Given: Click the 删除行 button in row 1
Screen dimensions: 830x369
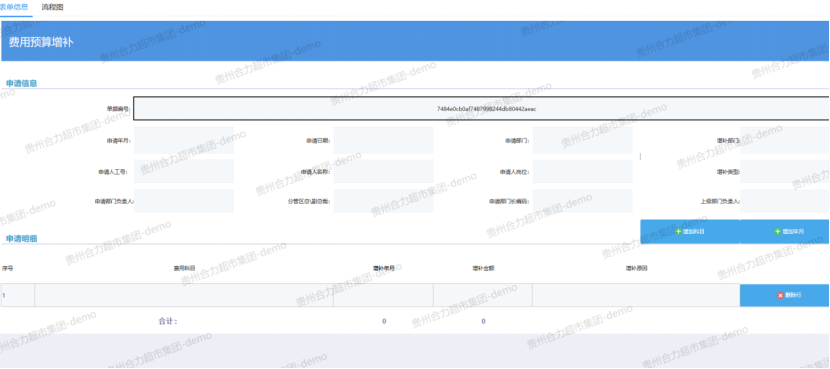Looking at the screenshot, I should point(784,295).
